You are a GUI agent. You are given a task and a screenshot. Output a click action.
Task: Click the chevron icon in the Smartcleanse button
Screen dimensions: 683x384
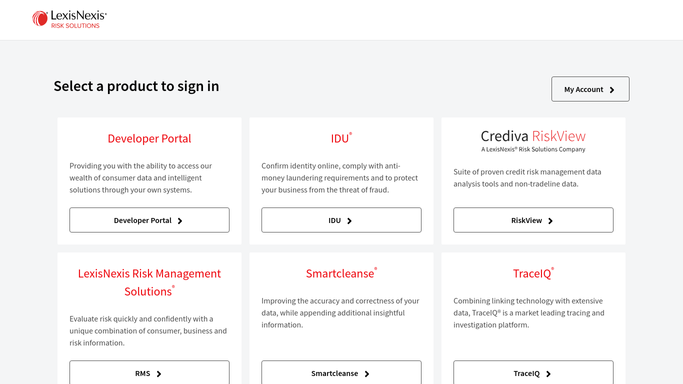pyautogui.click(x=367, y=374)
